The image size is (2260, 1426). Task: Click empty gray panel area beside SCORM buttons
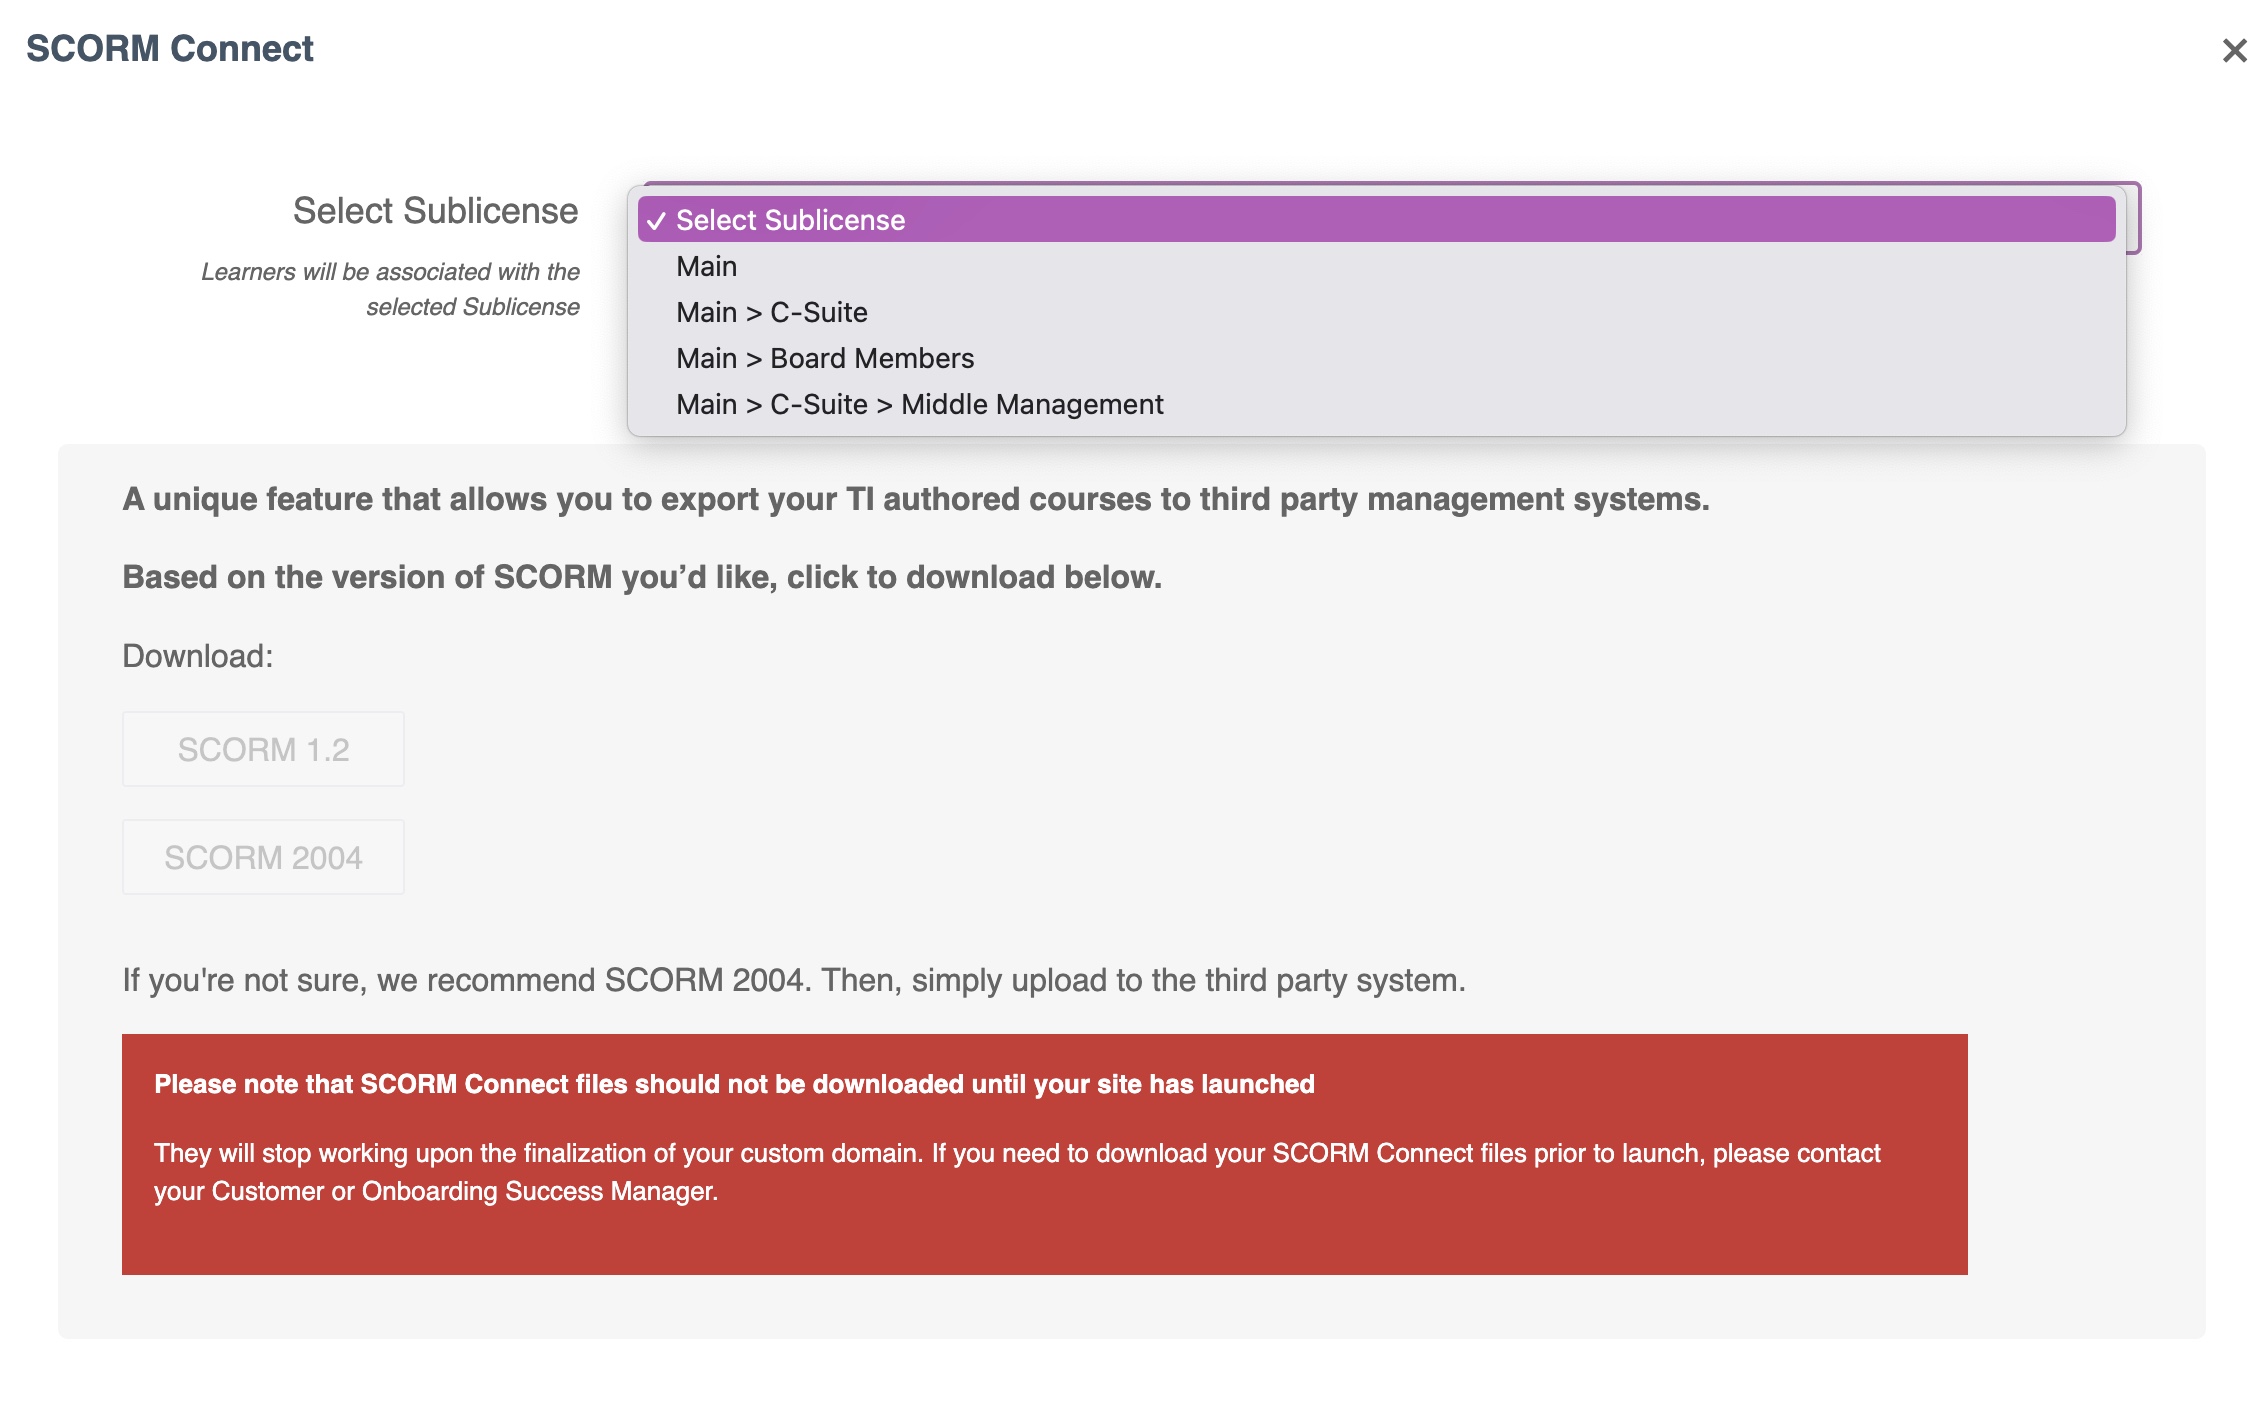click(1200, 800)
